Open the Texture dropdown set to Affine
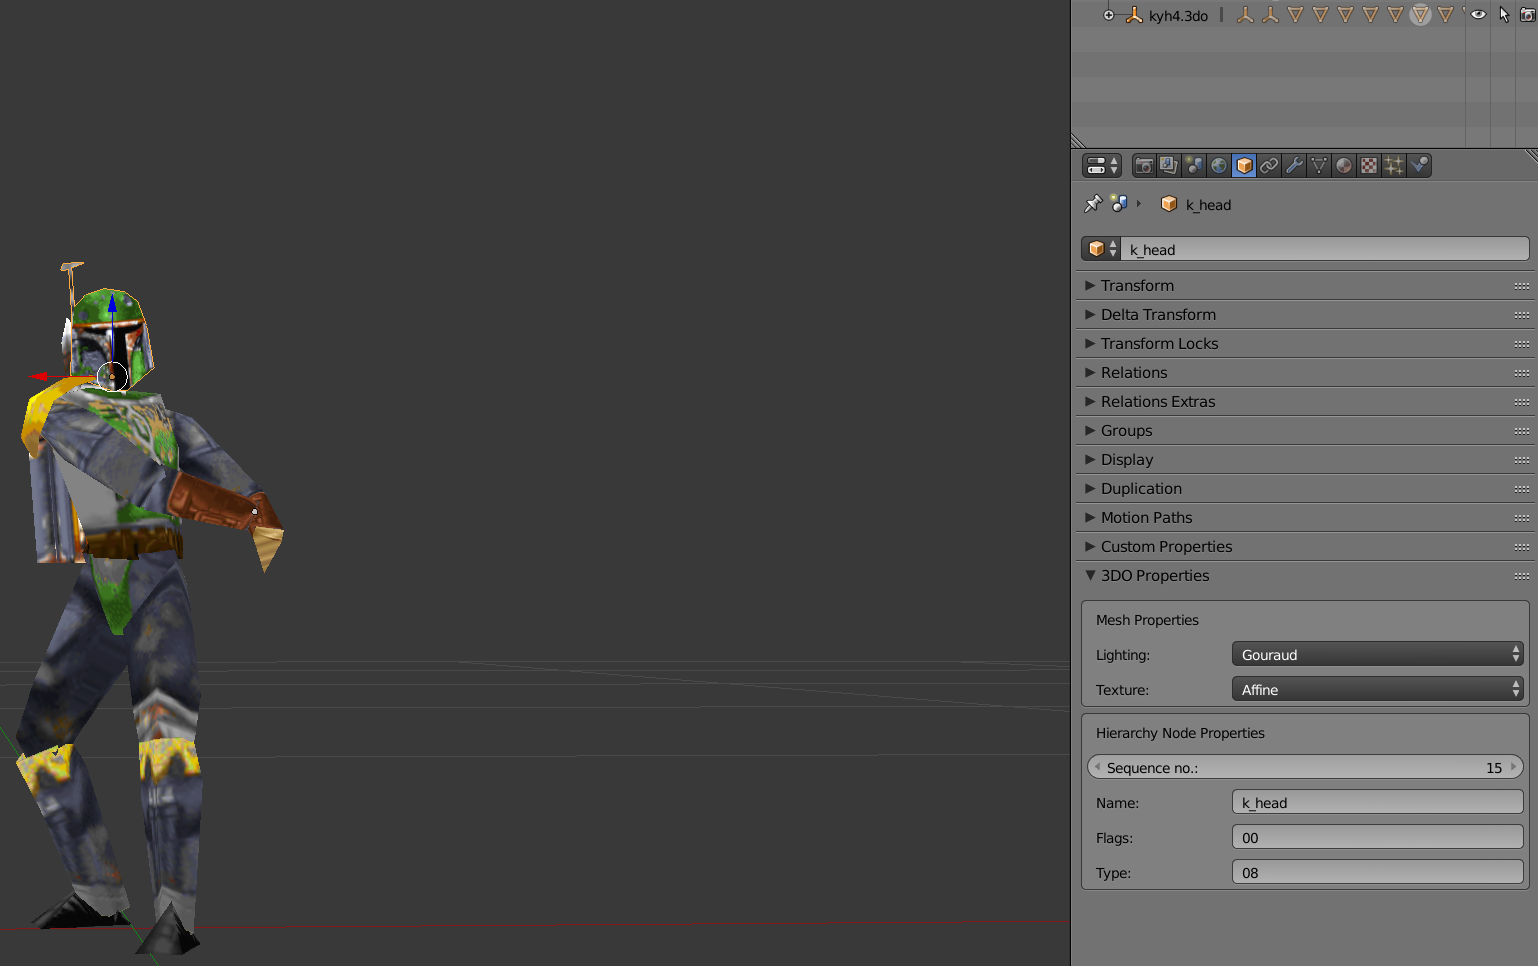 pyautogui.click(x=1377, y=689)
